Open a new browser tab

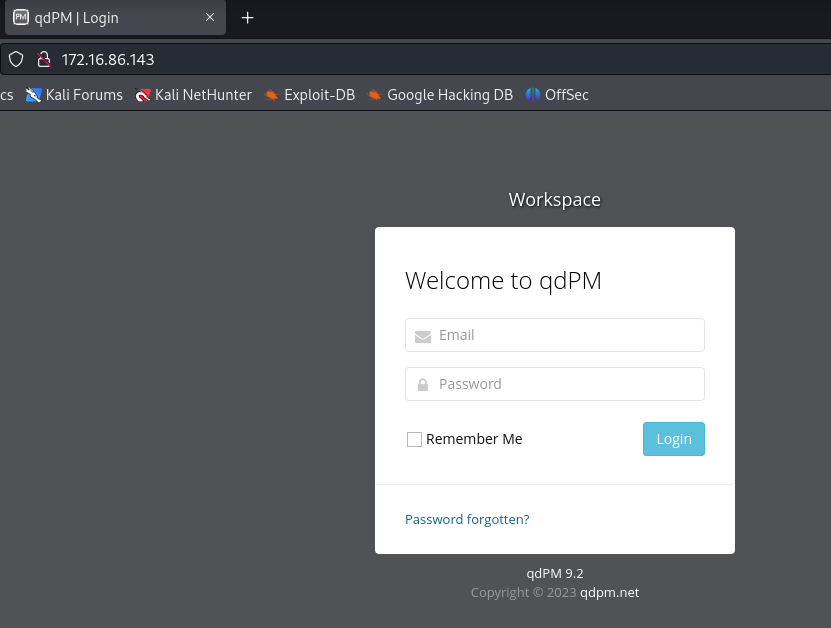point(247,18)
